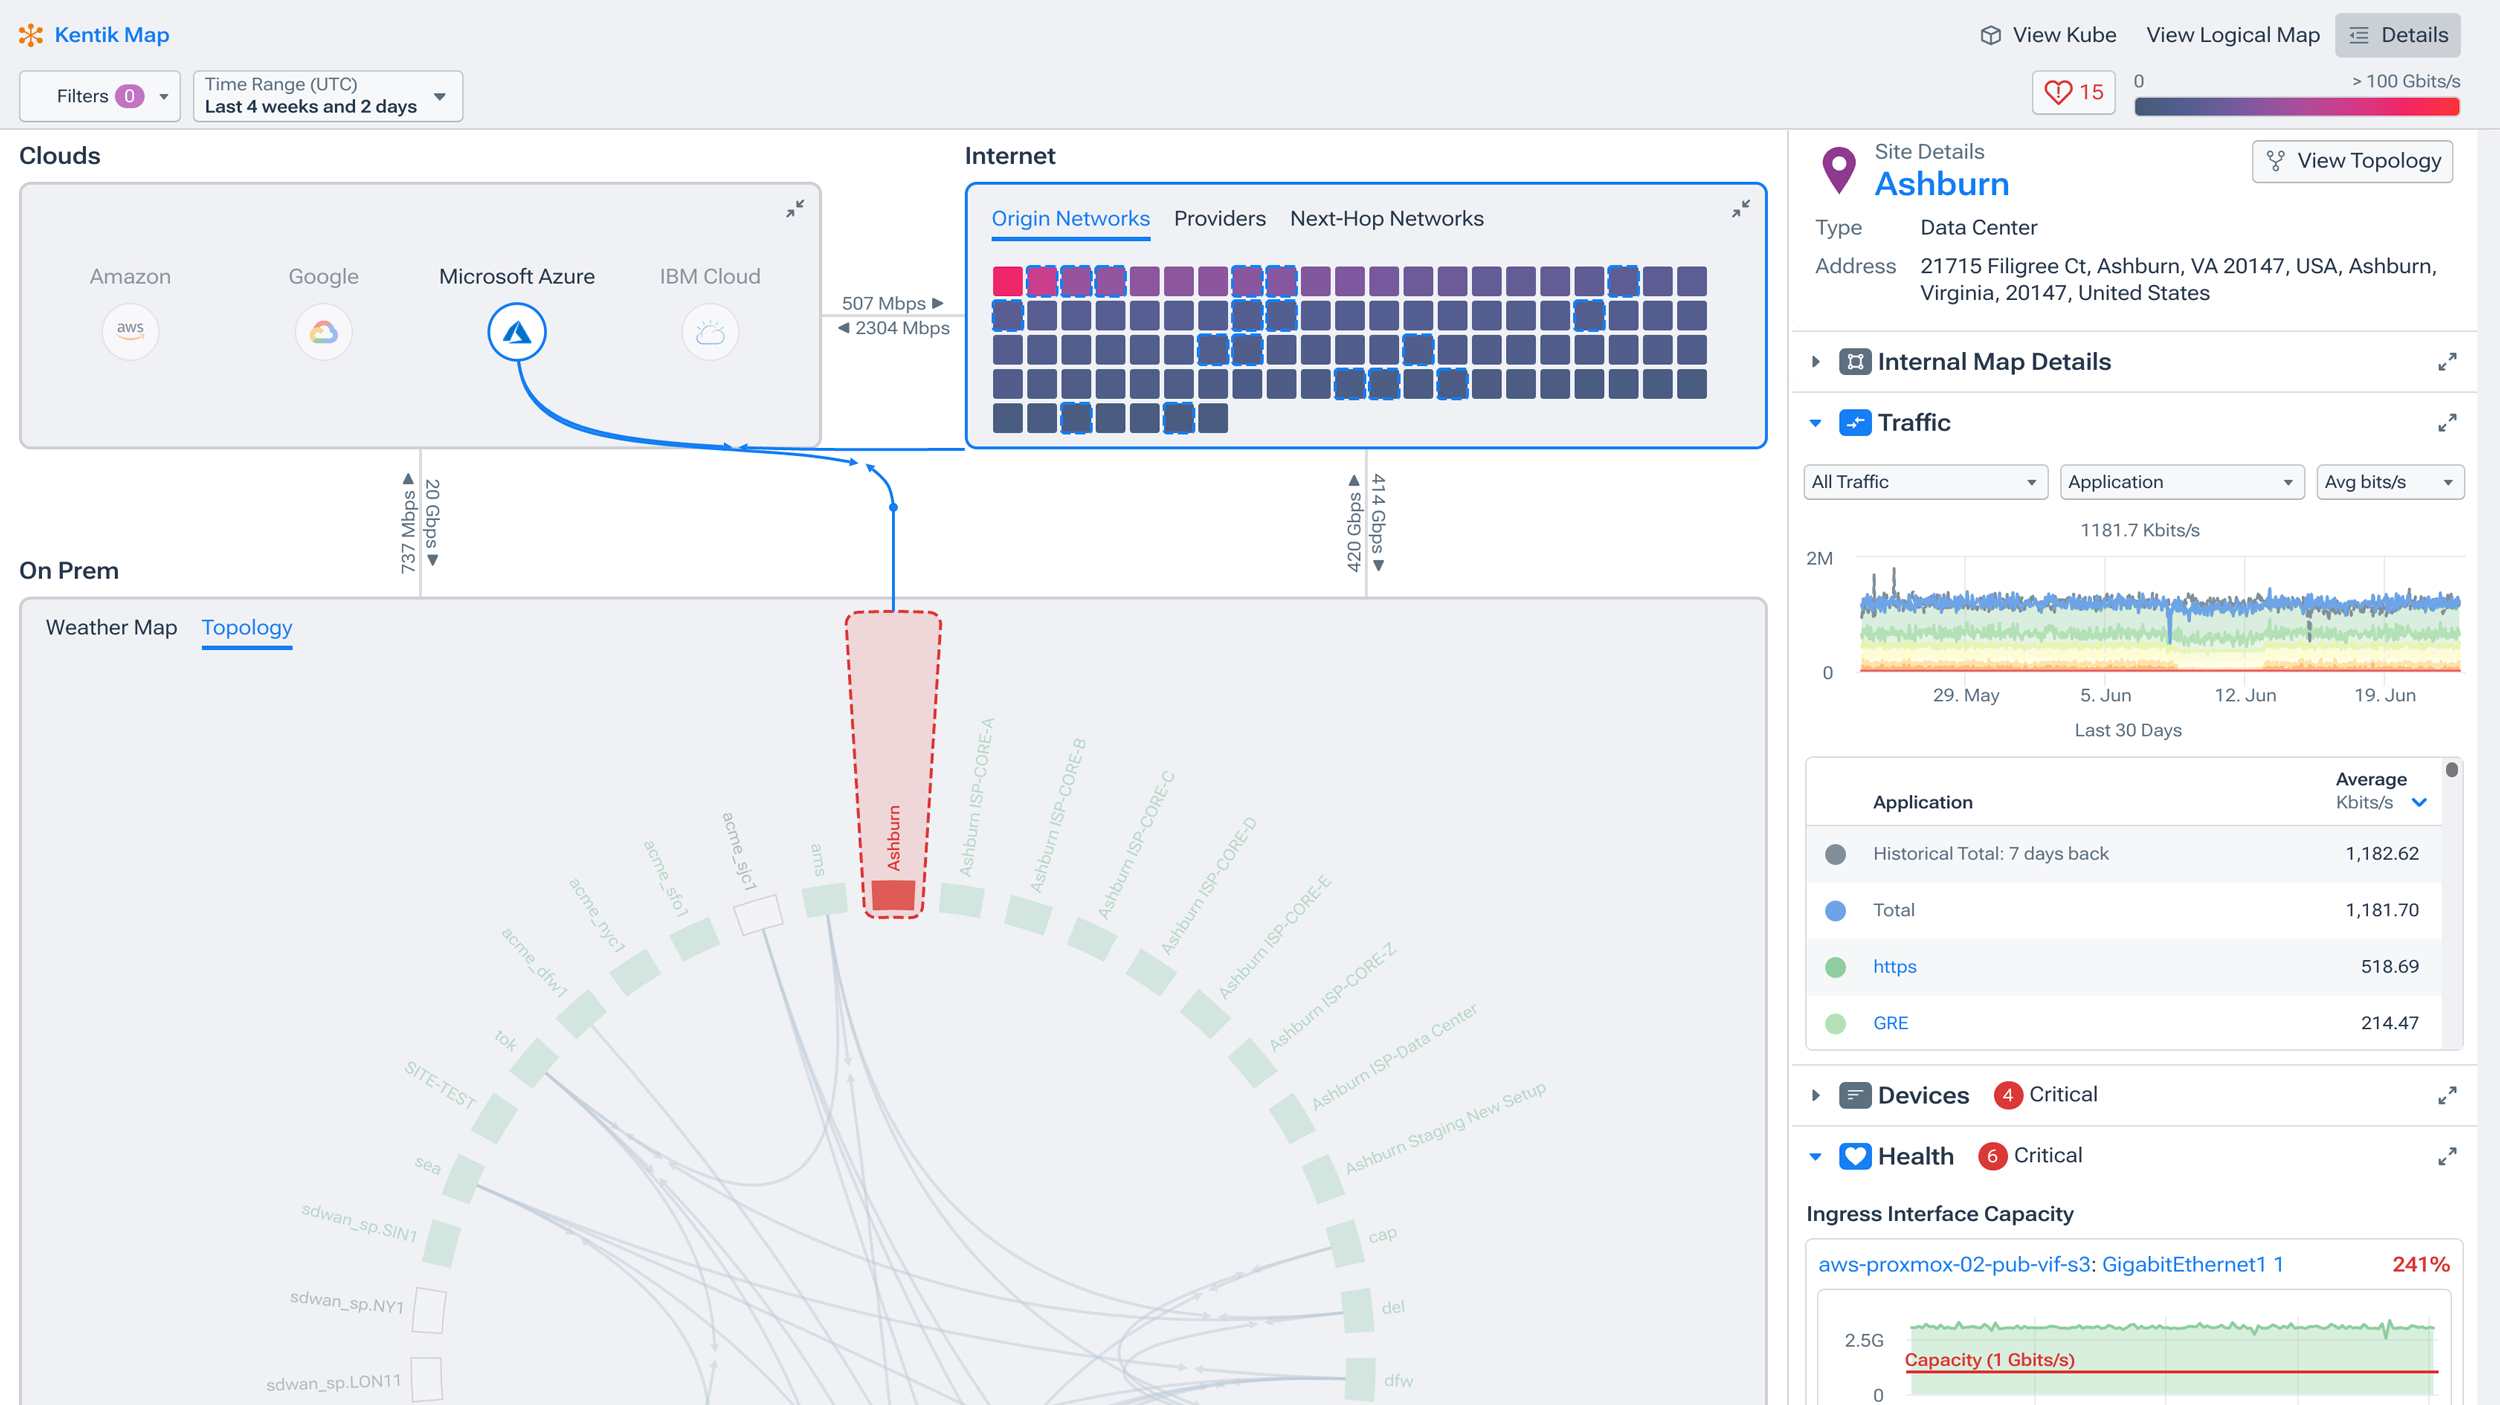Screen dimensions: 2500x1405
Task: Select the IBM Cloud icon
Action: pos(709,331)
